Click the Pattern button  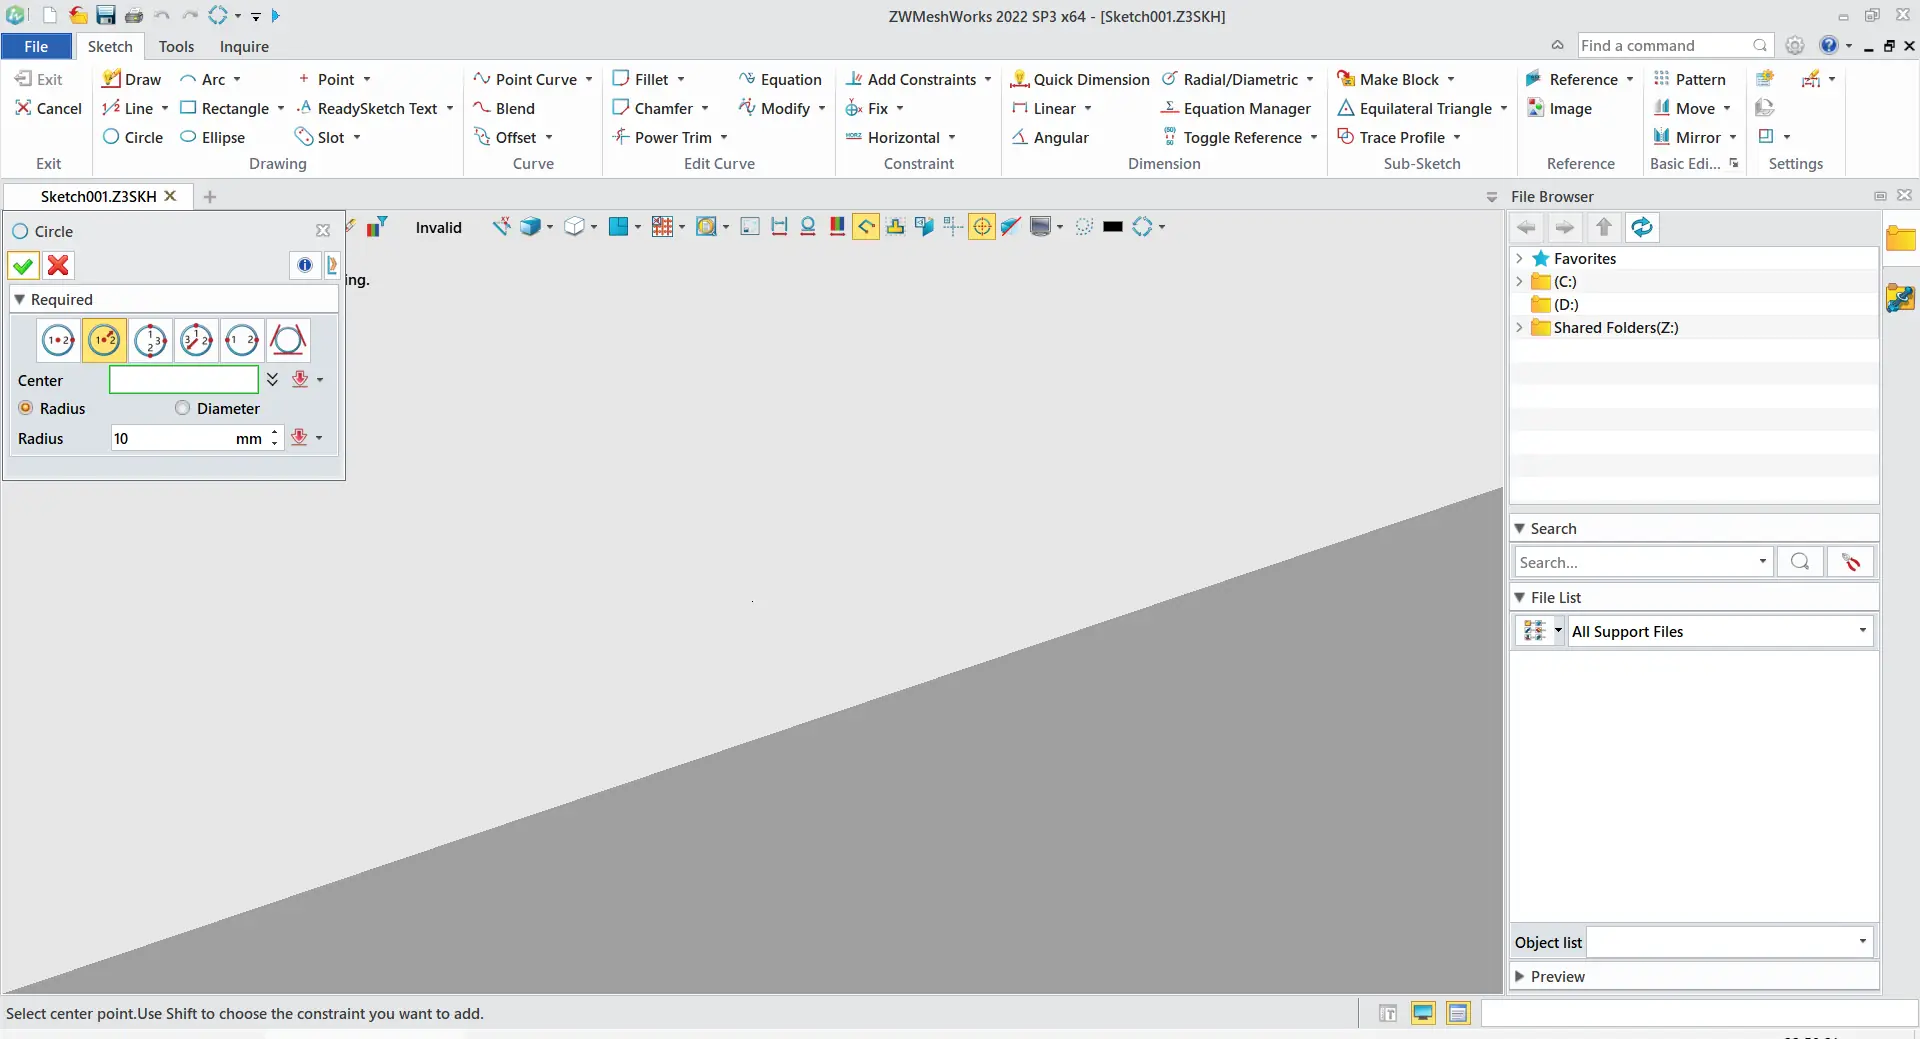pos(1690,79)
